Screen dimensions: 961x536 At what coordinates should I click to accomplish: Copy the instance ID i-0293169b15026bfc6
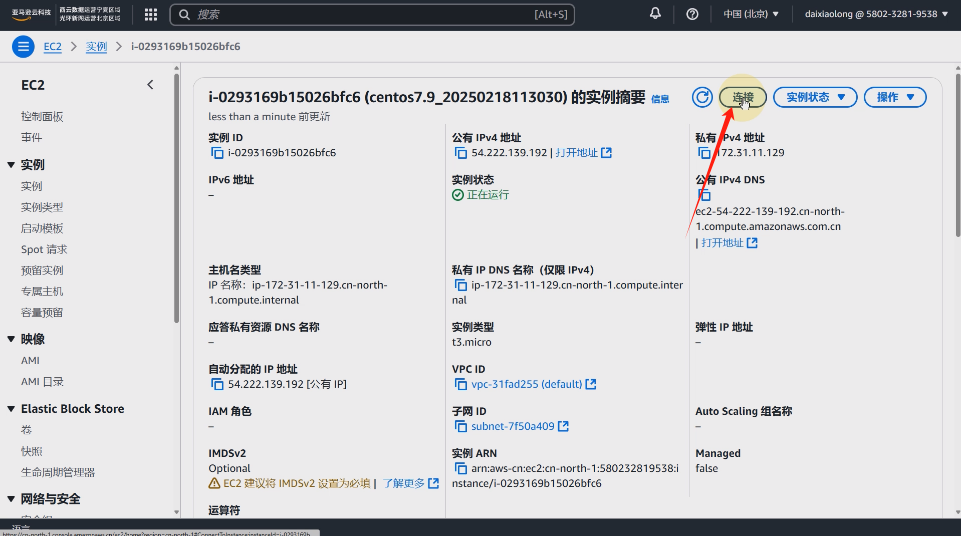coord(217,153)
